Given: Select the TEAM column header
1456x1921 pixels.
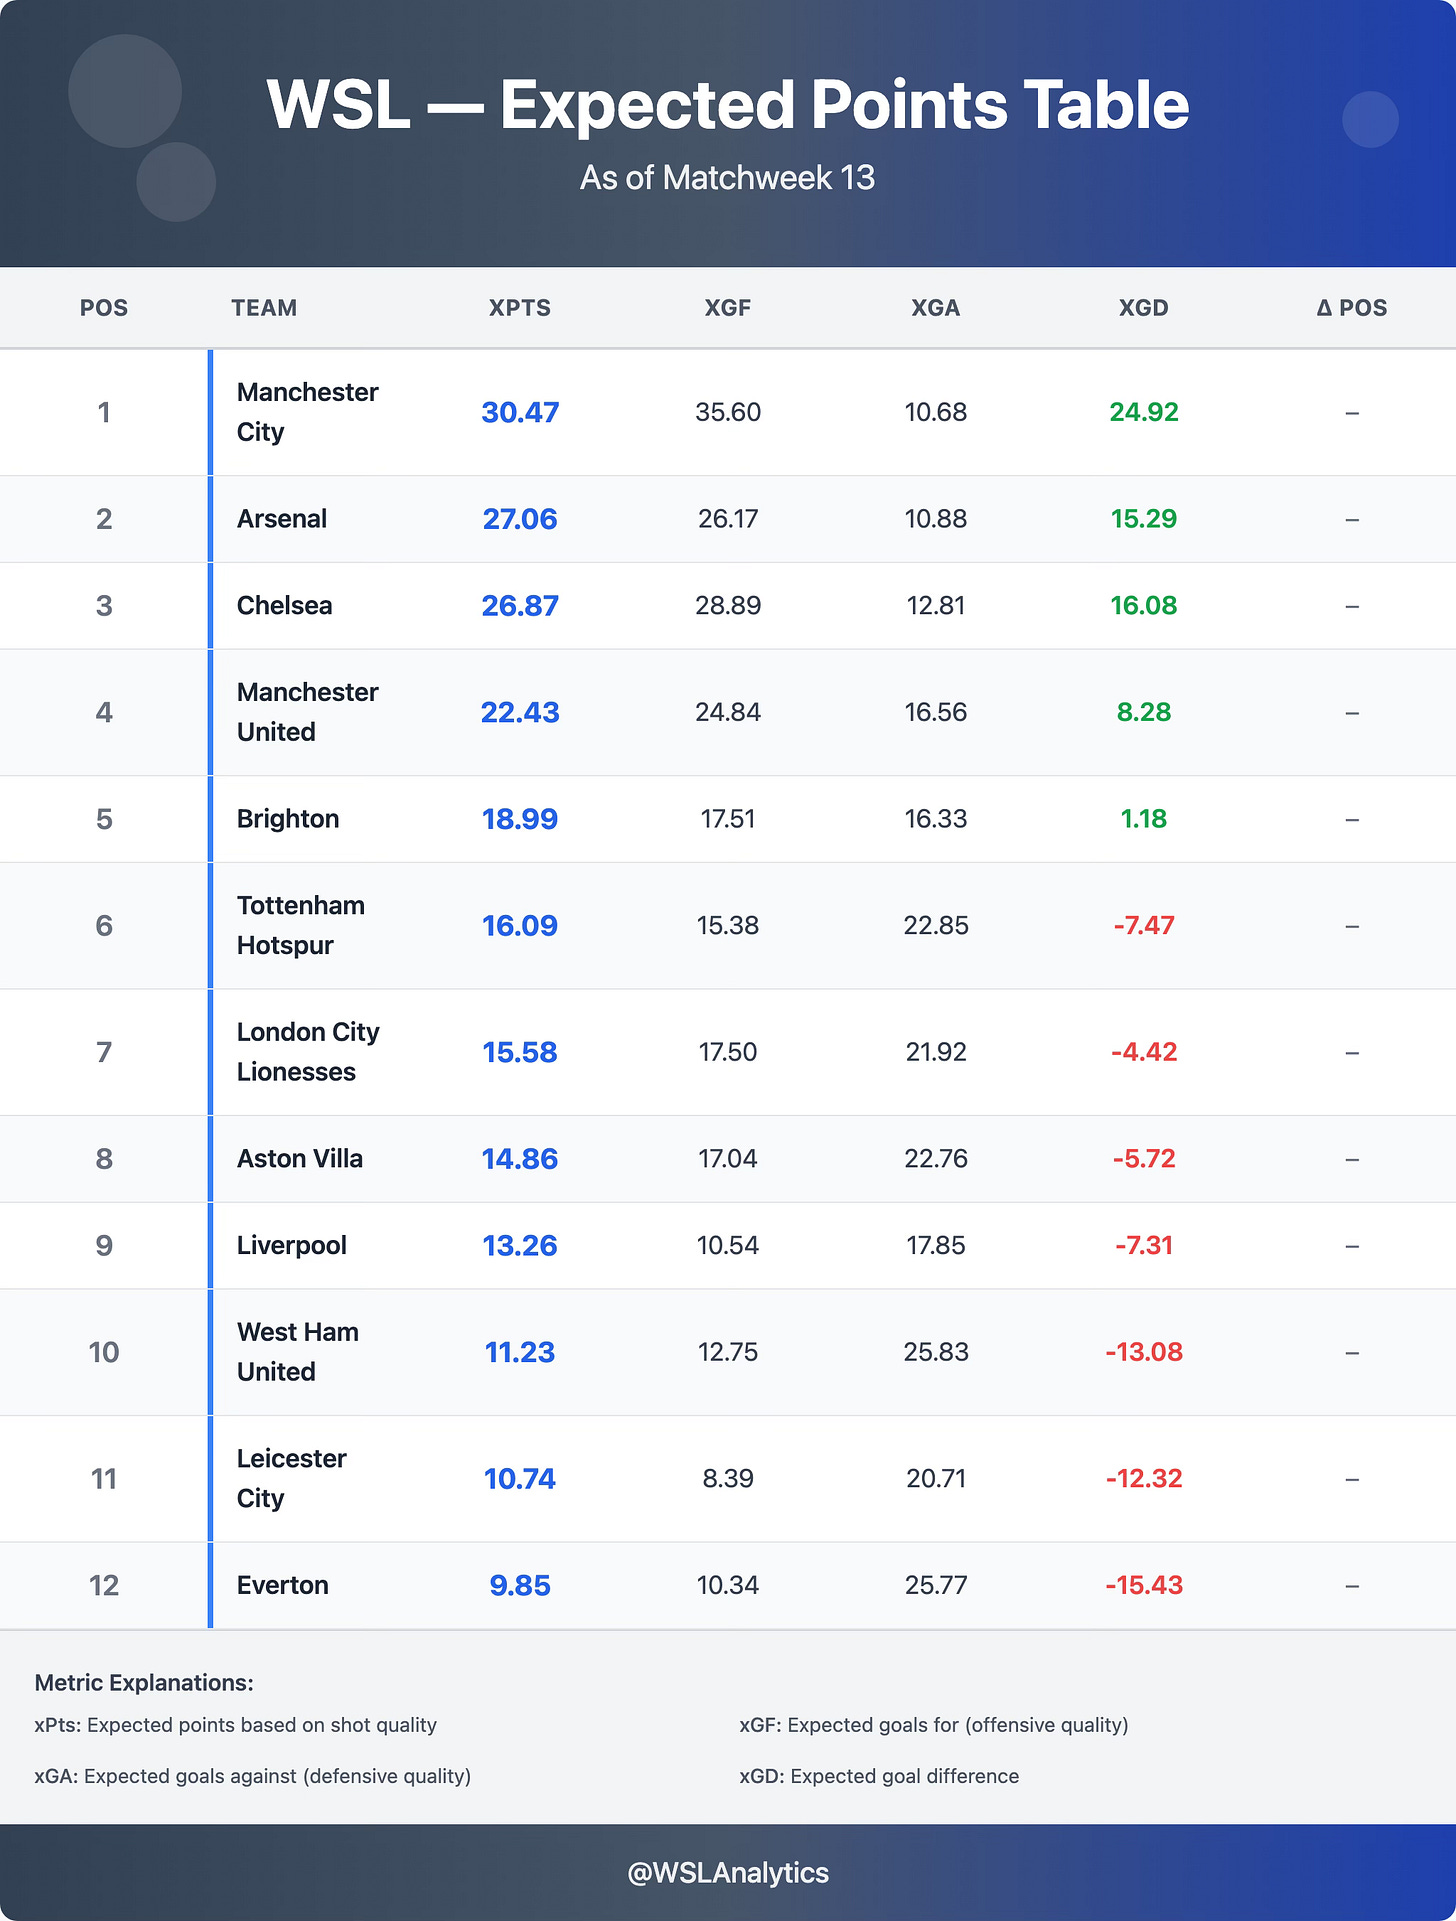Looking at the screenshot, I should [x=264, y=308].
